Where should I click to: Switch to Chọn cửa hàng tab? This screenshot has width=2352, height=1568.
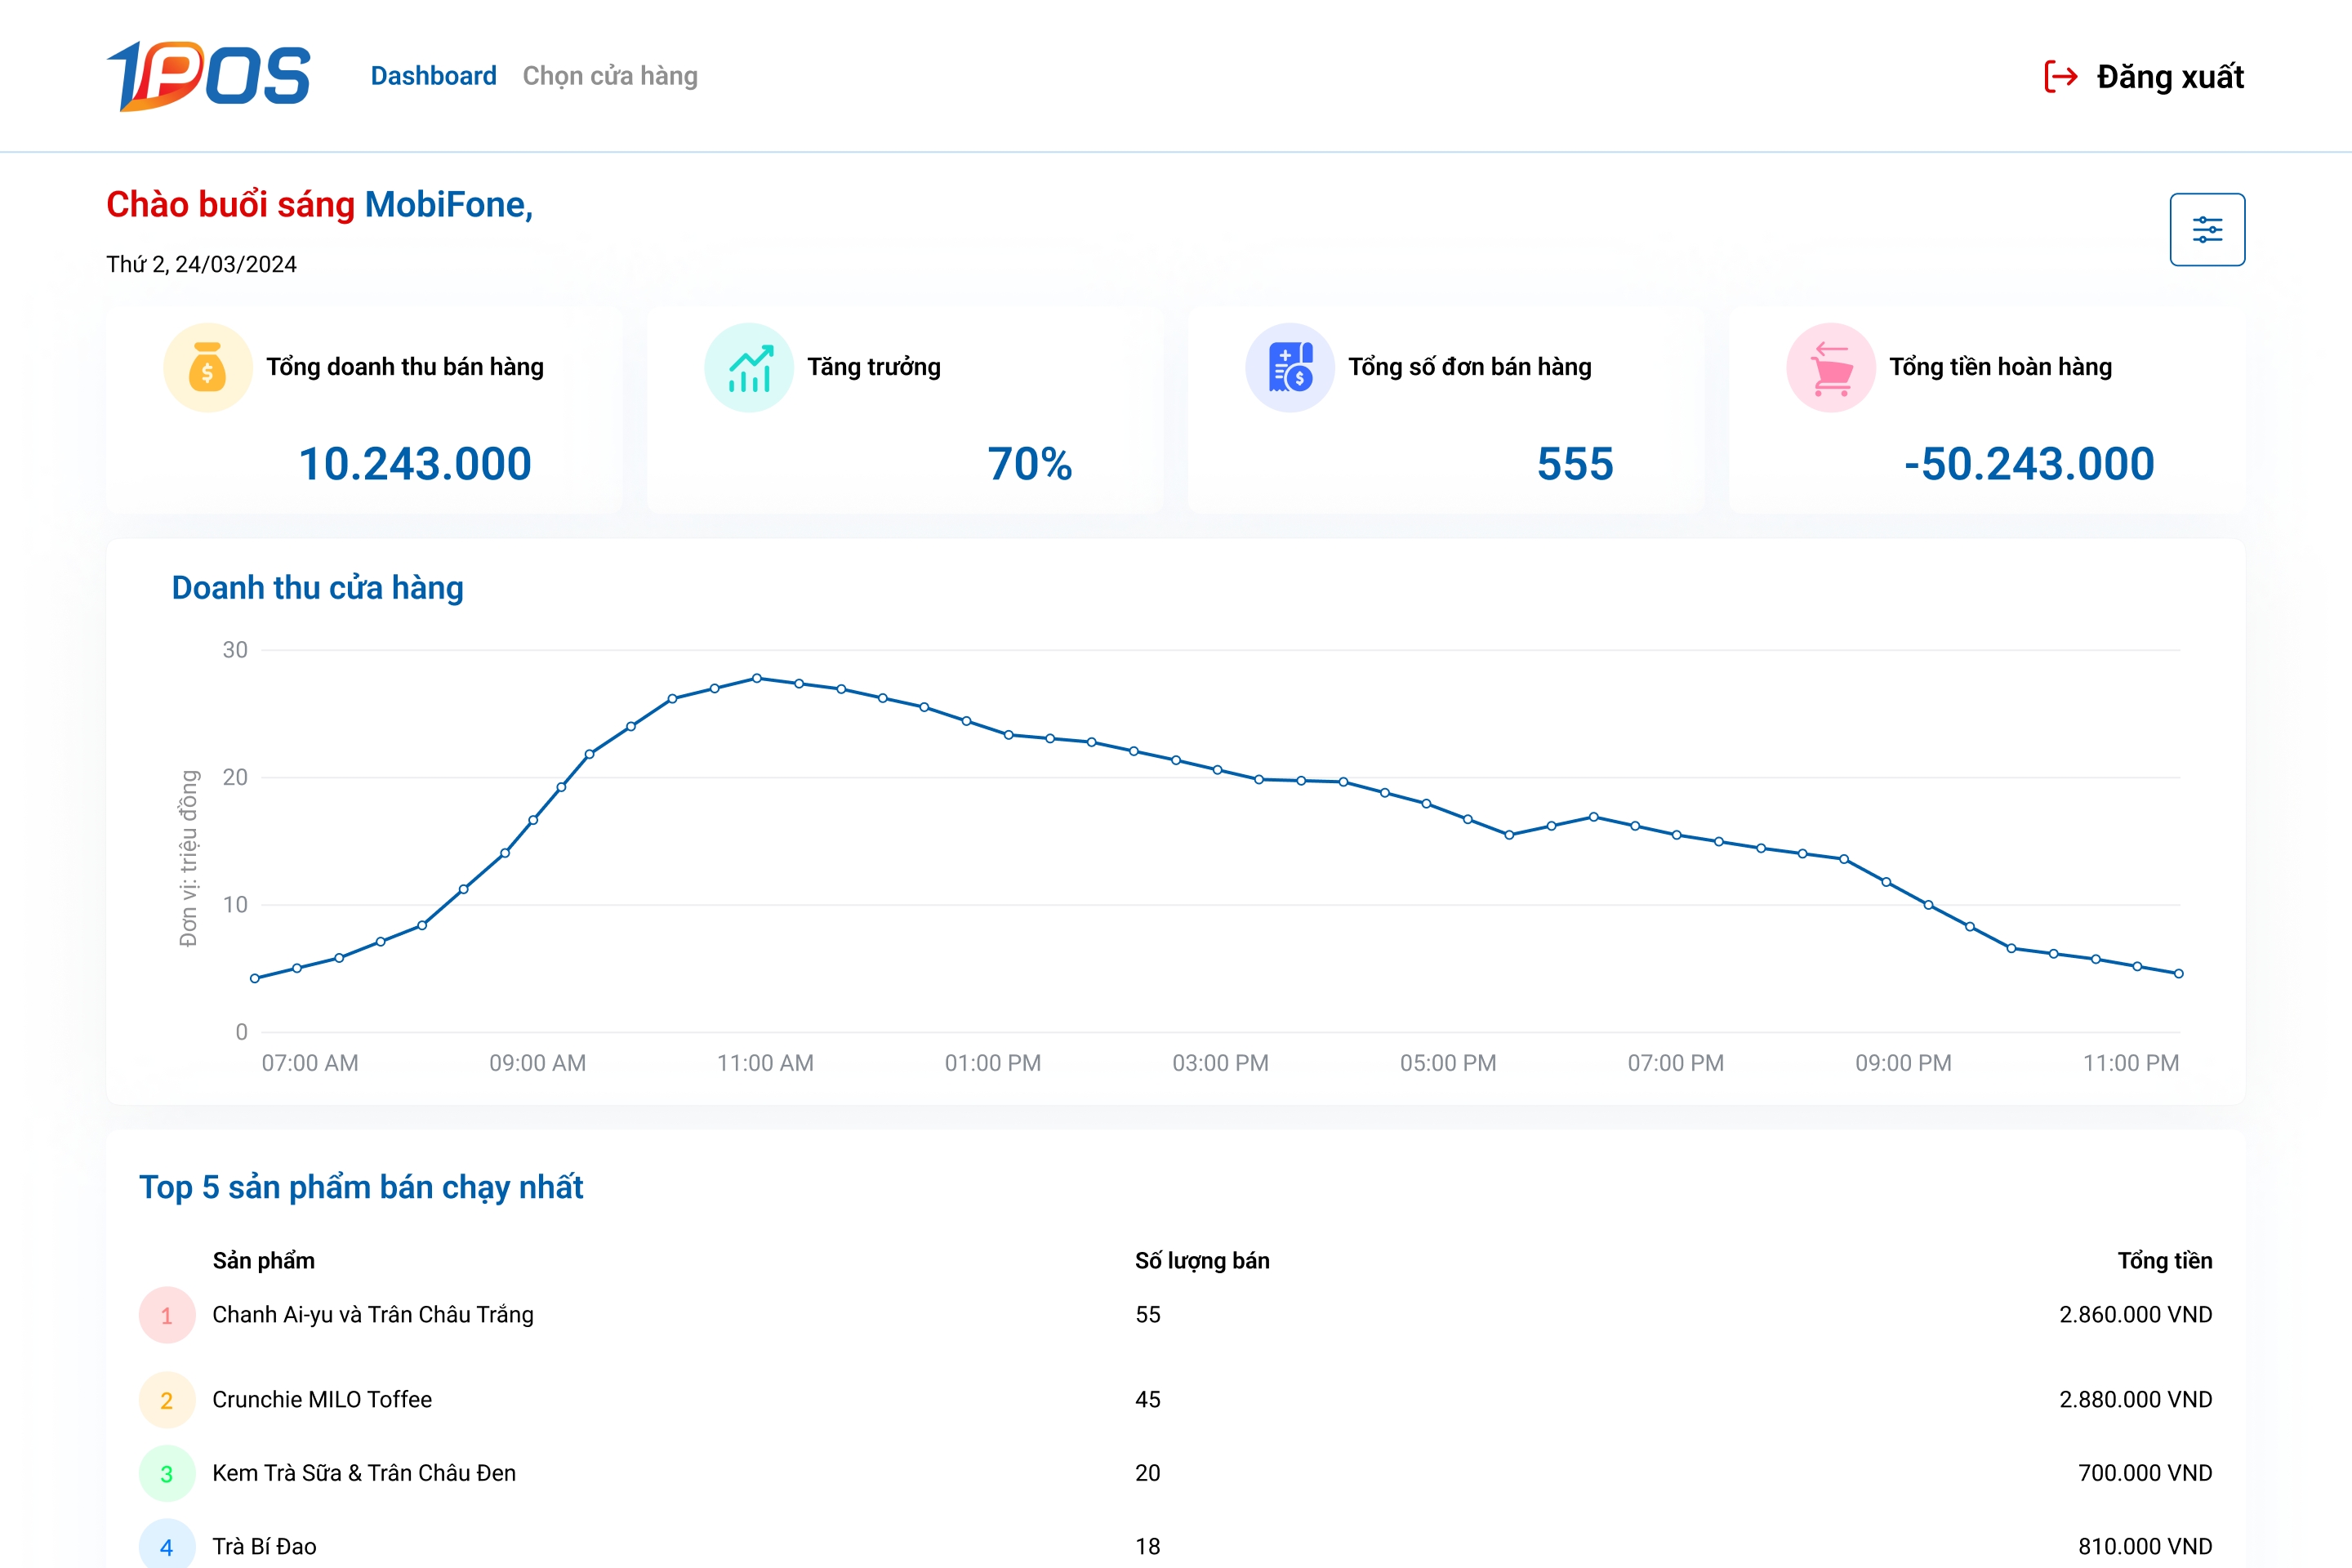click(609, 76)
